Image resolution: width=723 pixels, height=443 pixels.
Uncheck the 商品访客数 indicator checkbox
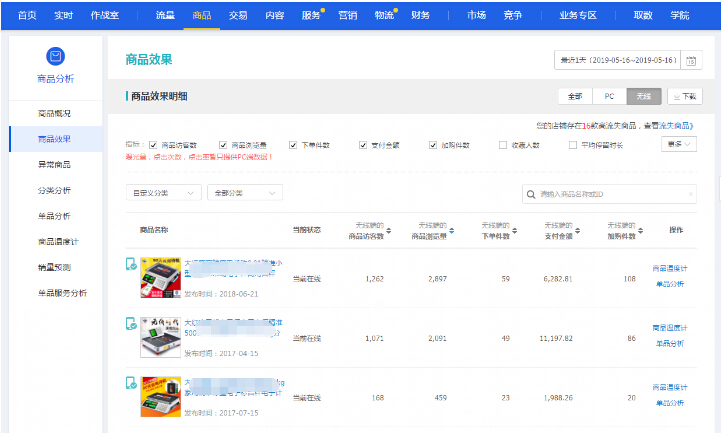(x=153, y=144)
